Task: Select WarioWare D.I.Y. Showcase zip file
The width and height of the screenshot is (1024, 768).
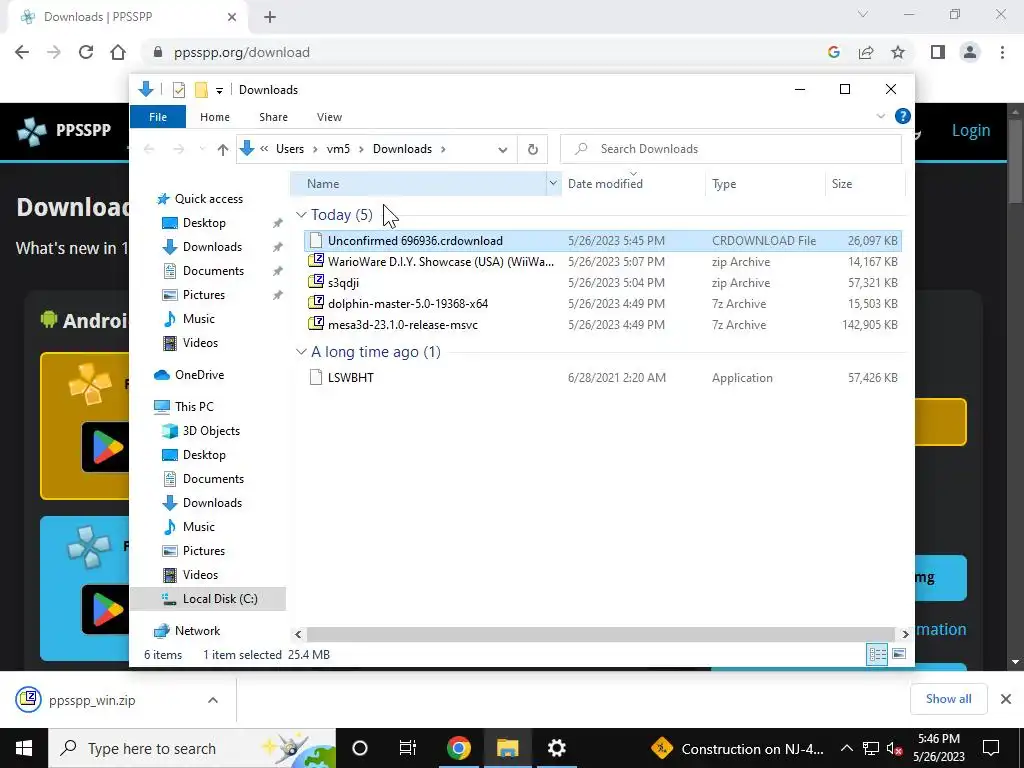Action: point(602,261)
